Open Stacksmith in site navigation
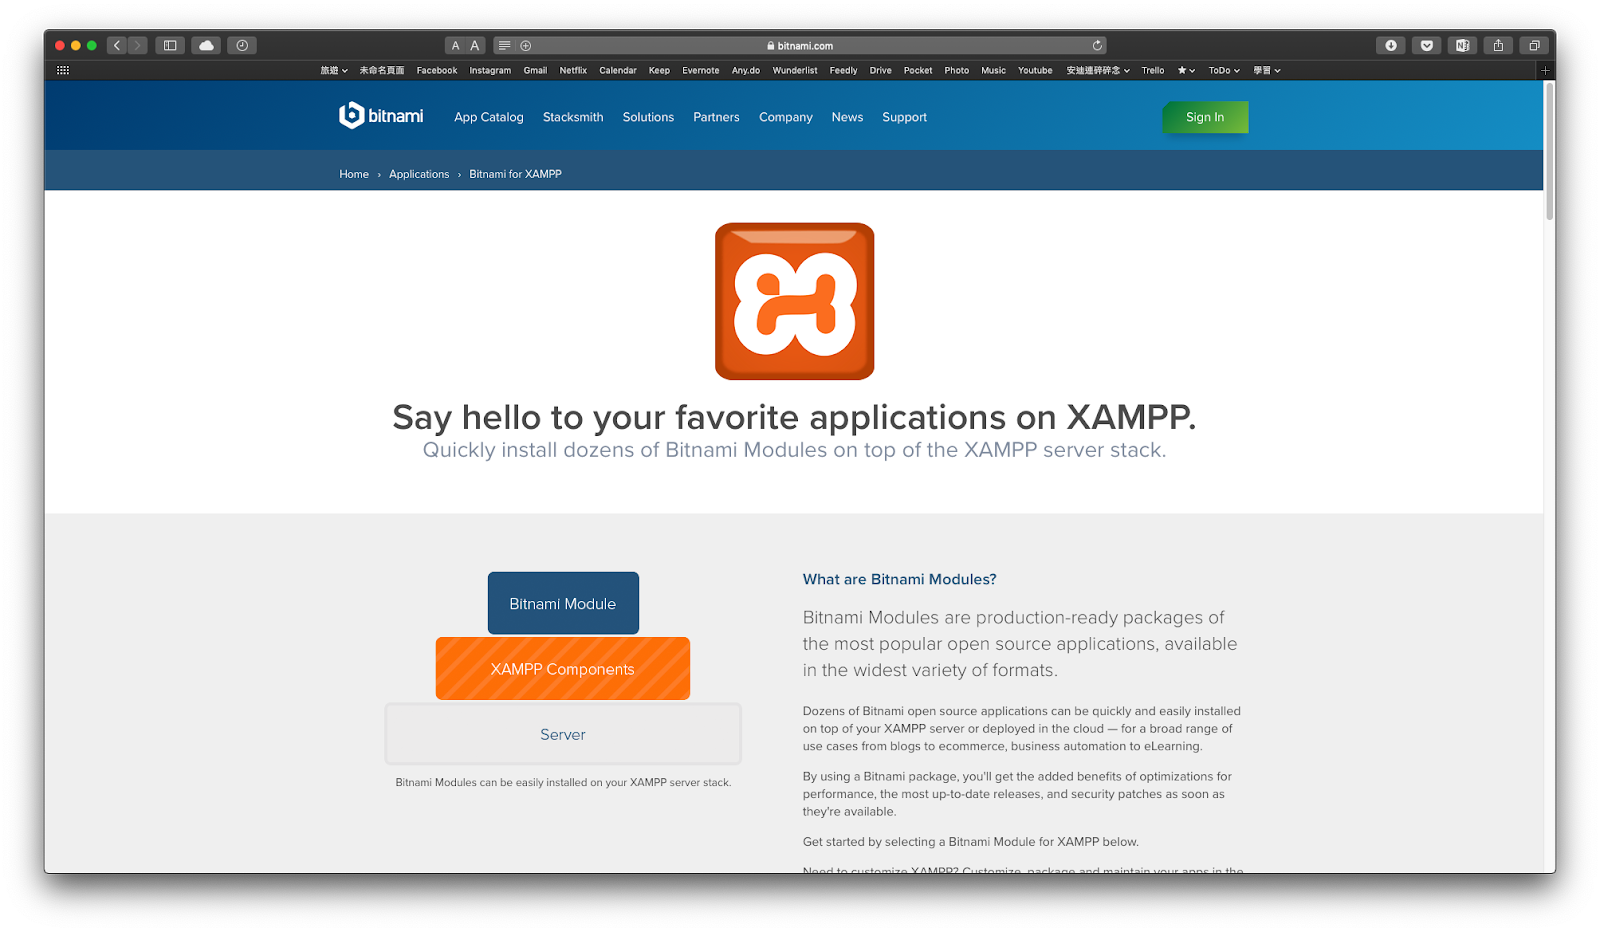Screen dimensions: 1600x932 (x=573, y=117)
